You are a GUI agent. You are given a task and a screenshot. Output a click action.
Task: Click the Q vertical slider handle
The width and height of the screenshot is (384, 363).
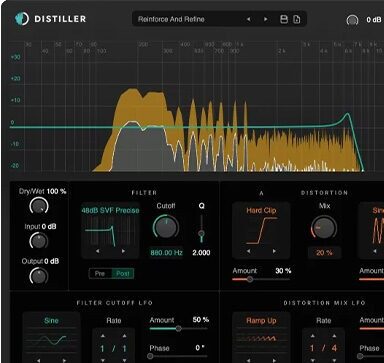(x=201, y=234)
